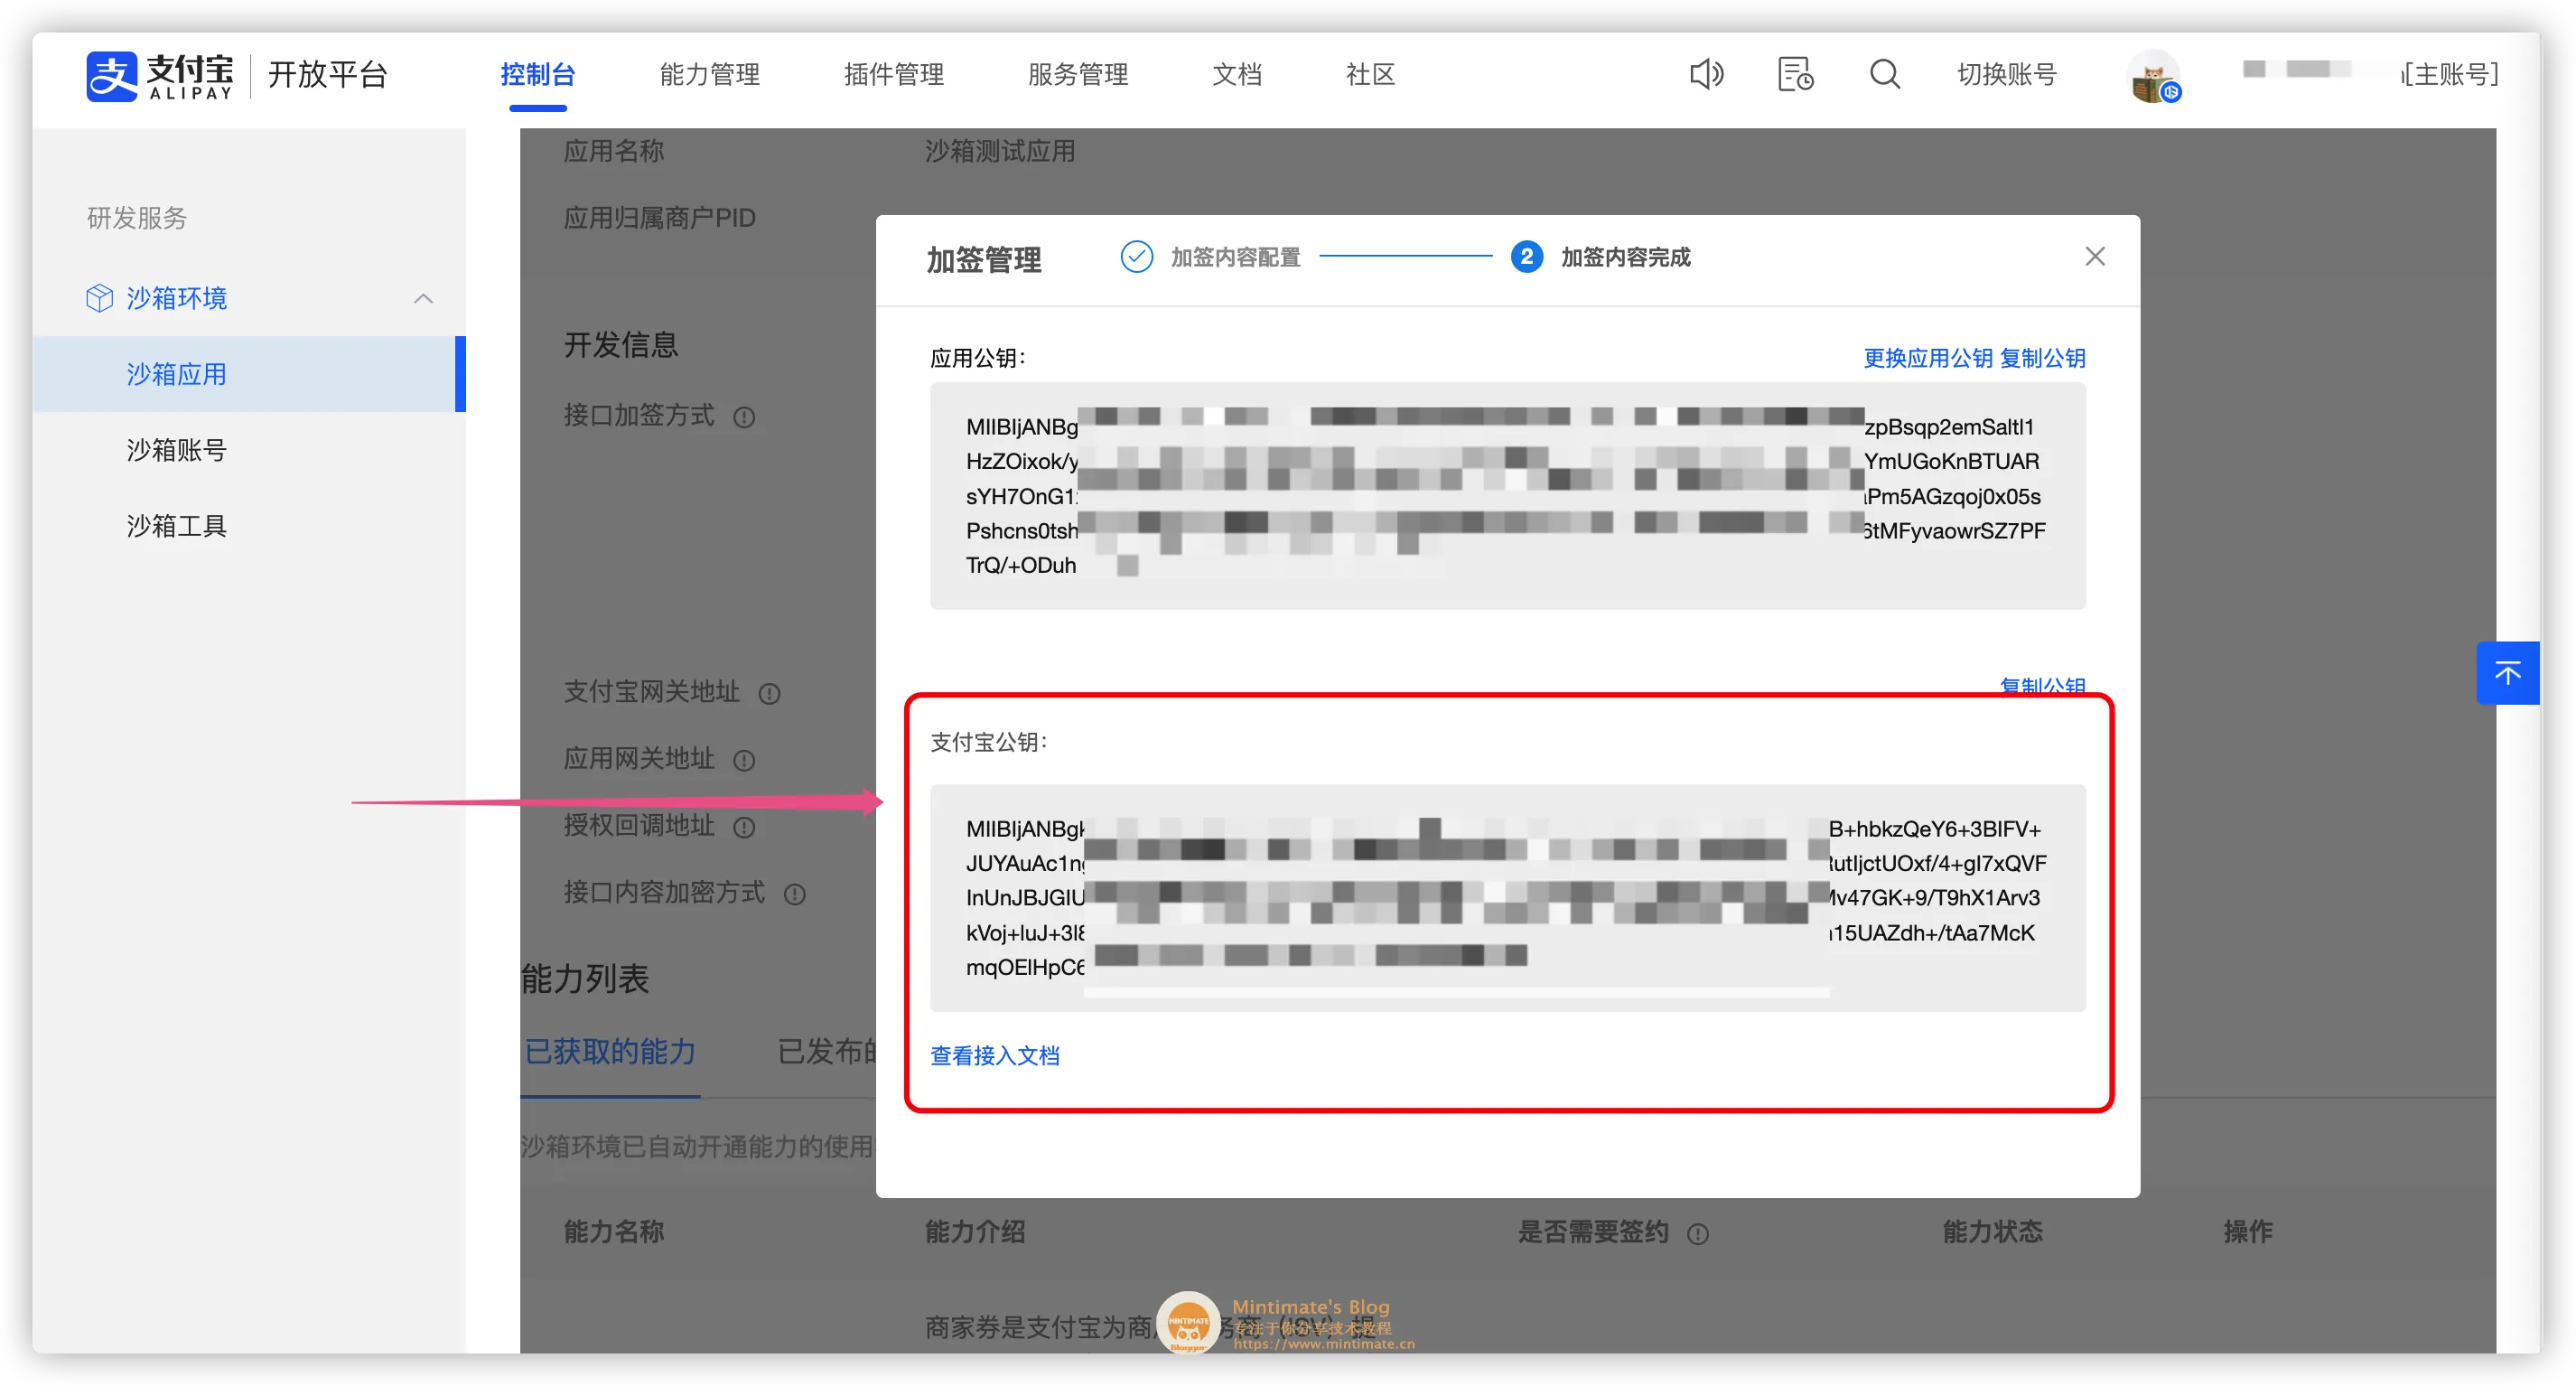The image size is (2576, 1386).
Task: Click 切换账号 to switch account
Action: [x=2006, y=74]
